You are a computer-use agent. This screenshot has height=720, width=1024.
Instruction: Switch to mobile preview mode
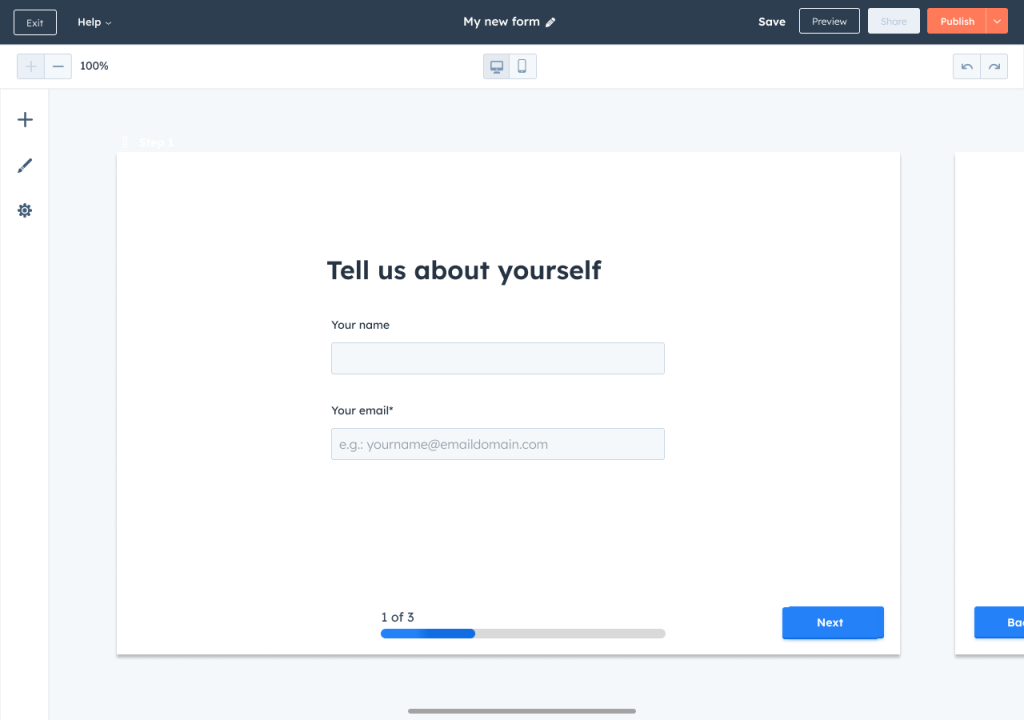point(522,66)
